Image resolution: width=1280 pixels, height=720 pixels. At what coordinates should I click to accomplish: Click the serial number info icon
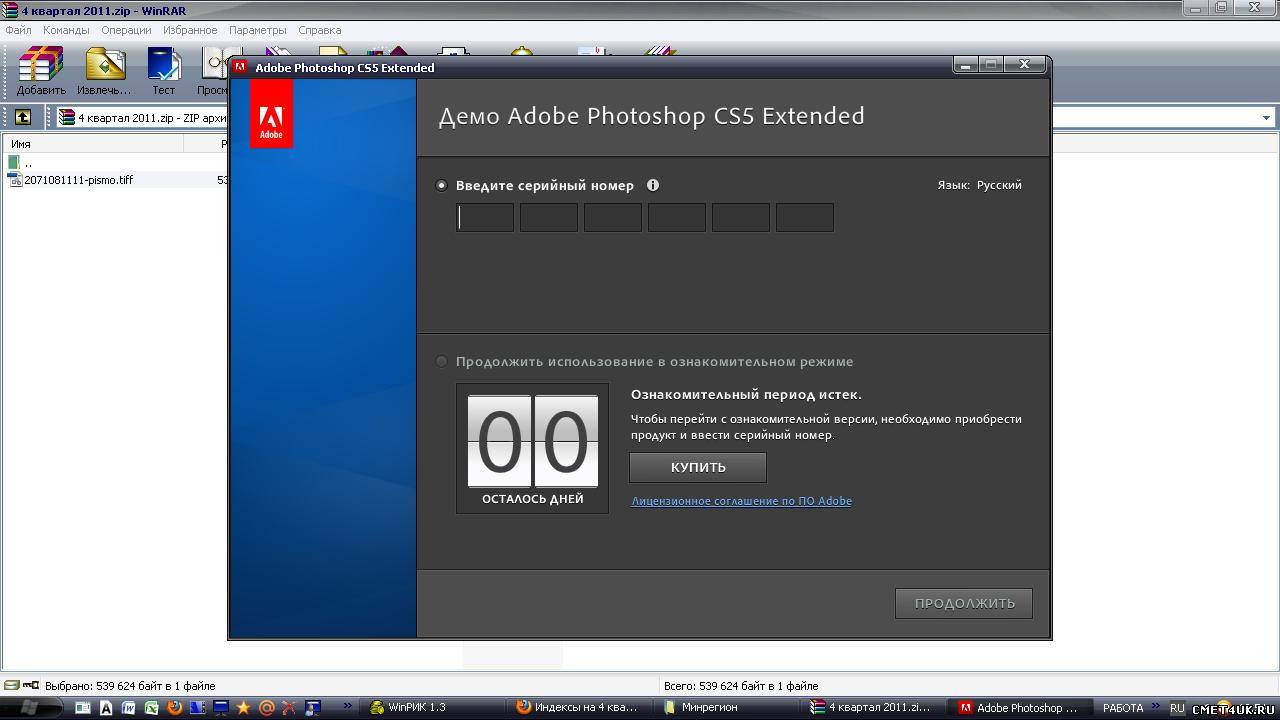[x=653, y=185]
